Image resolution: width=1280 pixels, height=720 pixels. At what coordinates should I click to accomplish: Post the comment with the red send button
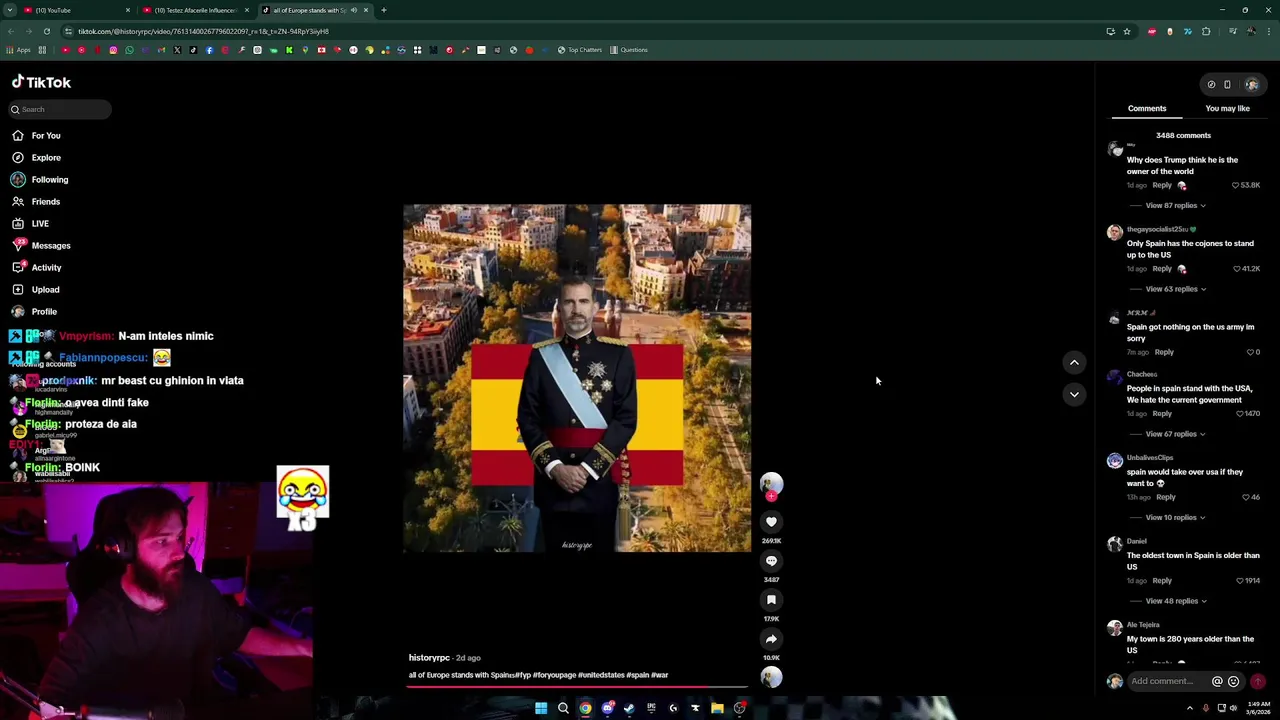1257,682
